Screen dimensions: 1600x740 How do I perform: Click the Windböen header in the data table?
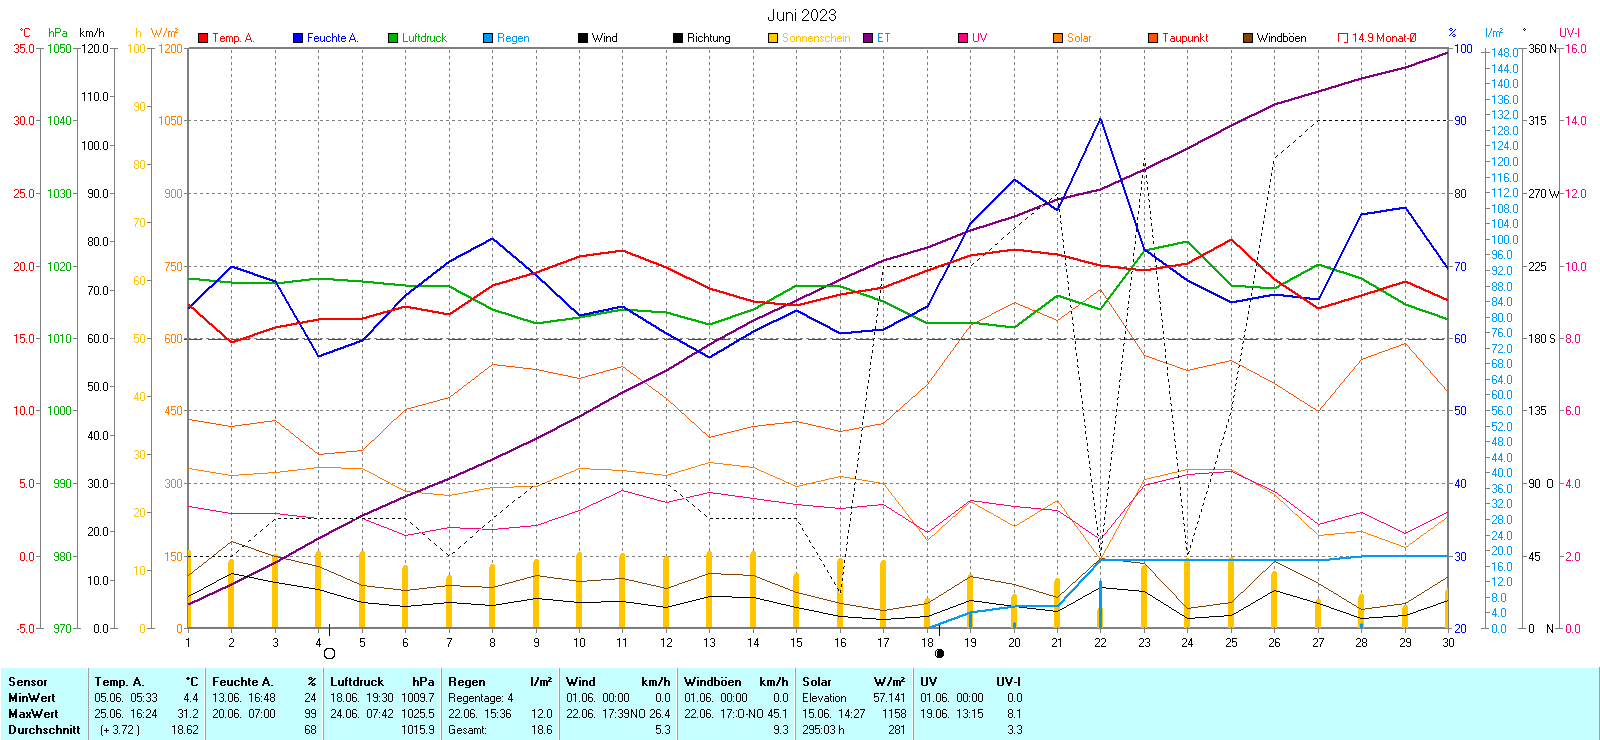tap(713, 682)
